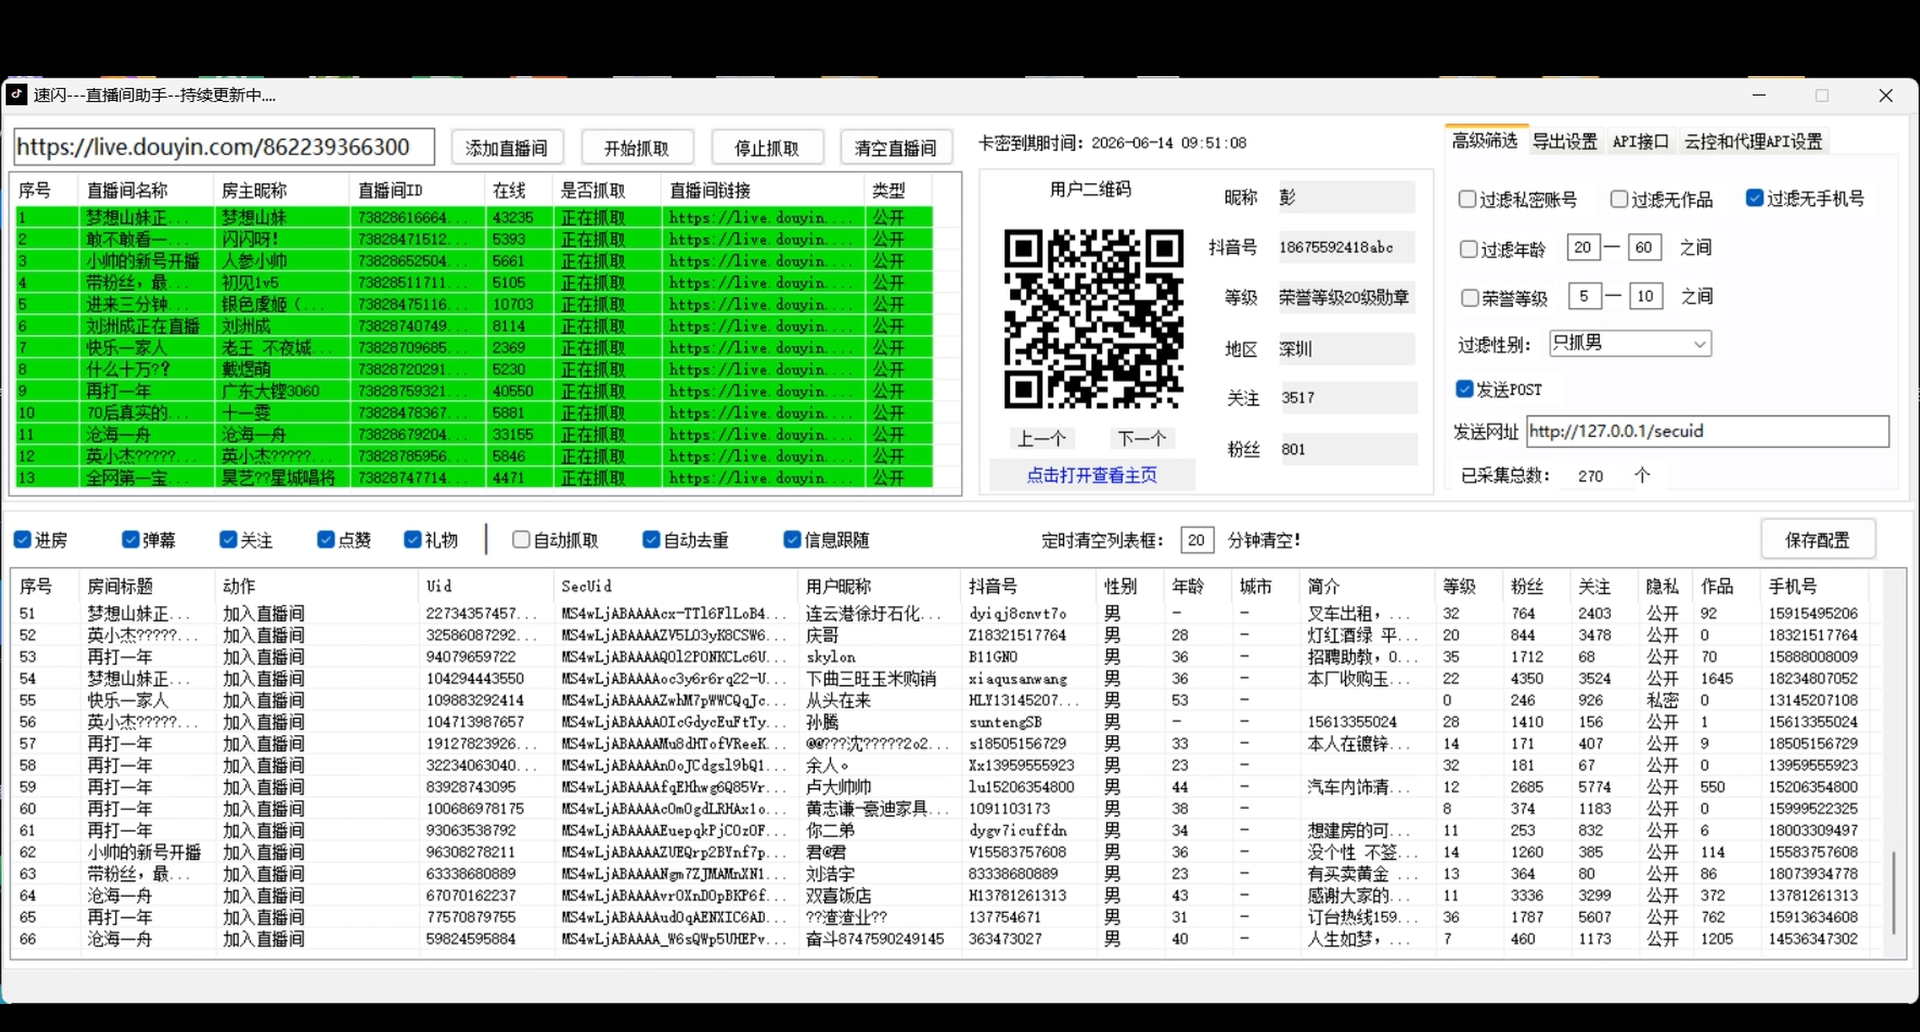
Task: Click the 开始抓取 button
Action: click(636, 146)
